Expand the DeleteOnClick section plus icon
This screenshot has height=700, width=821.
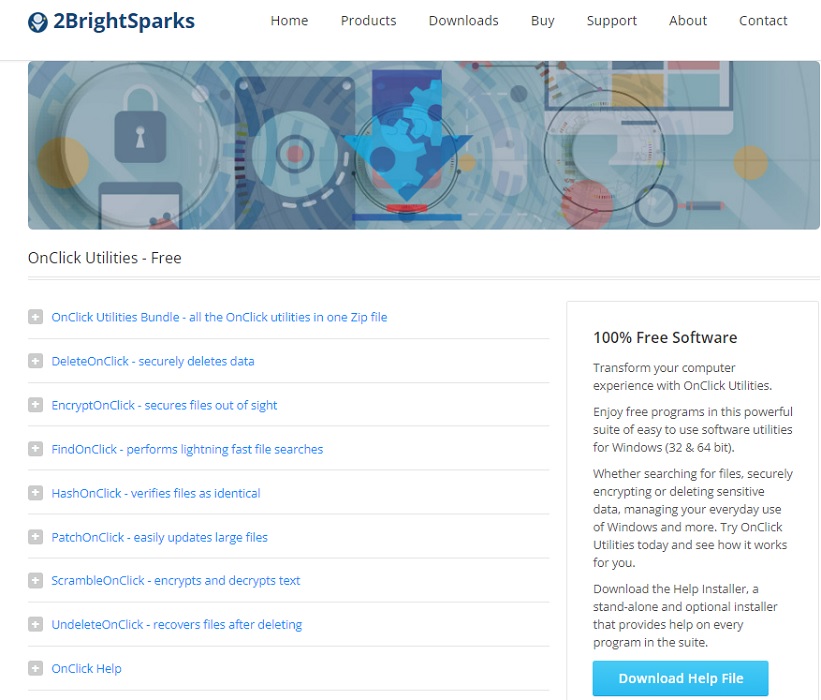(x=36, y=361)
